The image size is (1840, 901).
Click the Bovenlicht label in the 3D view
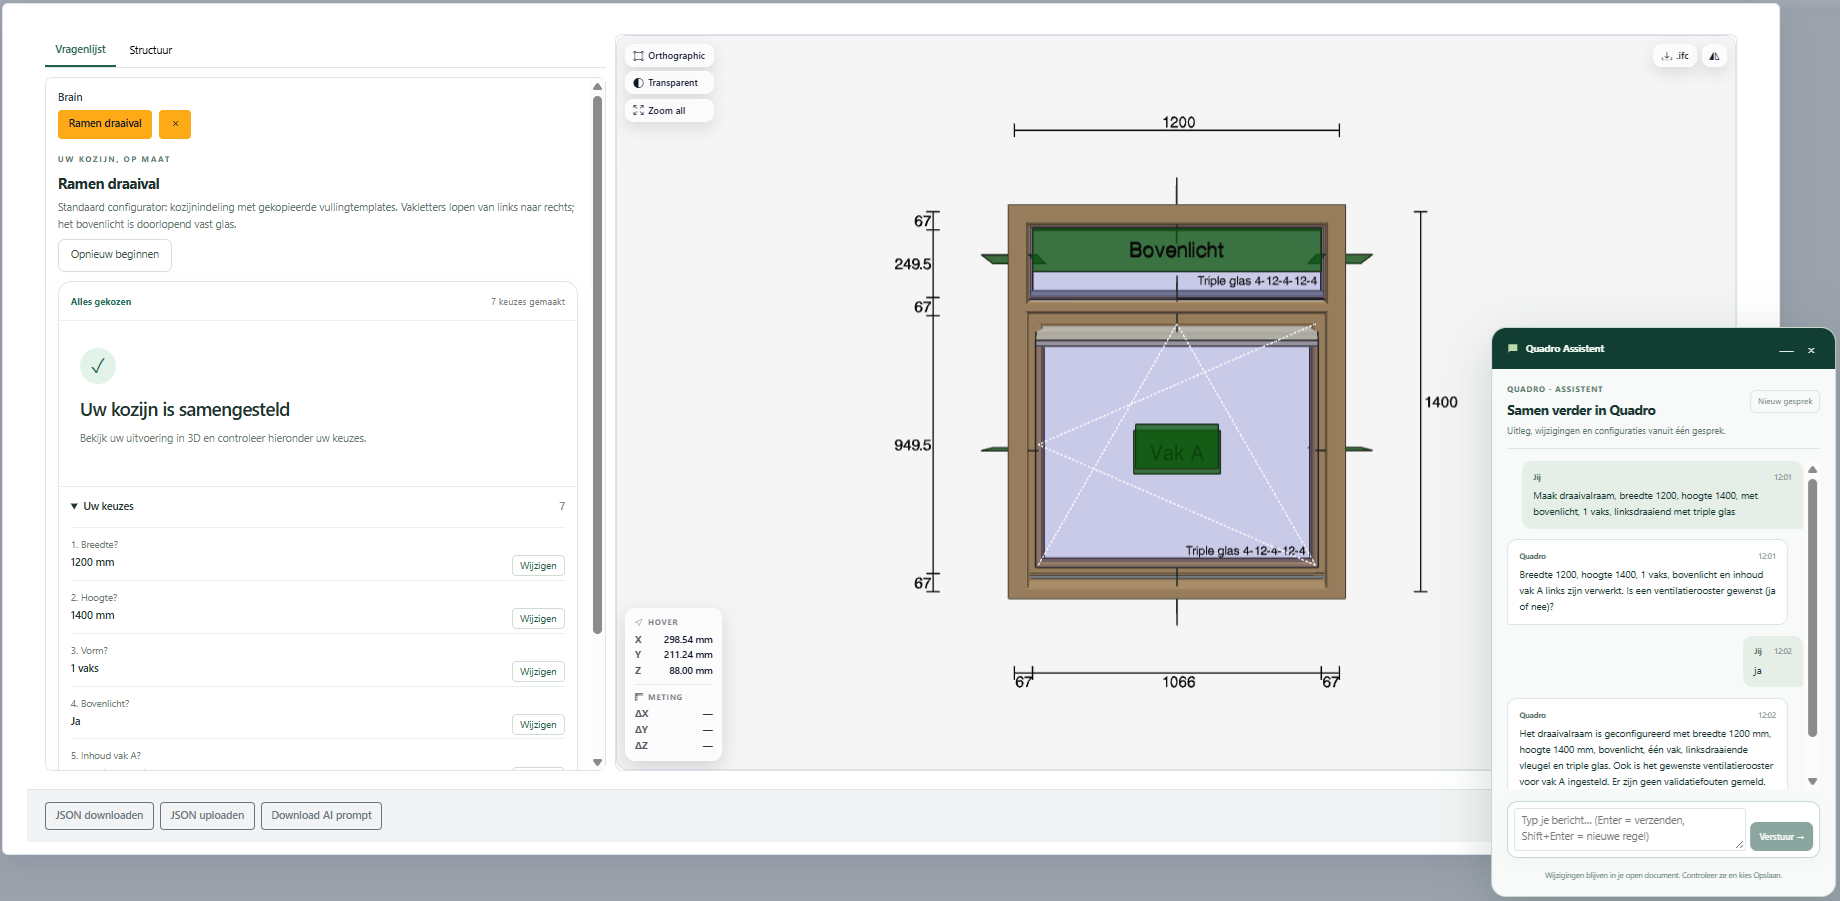(x=1176, y=250)
